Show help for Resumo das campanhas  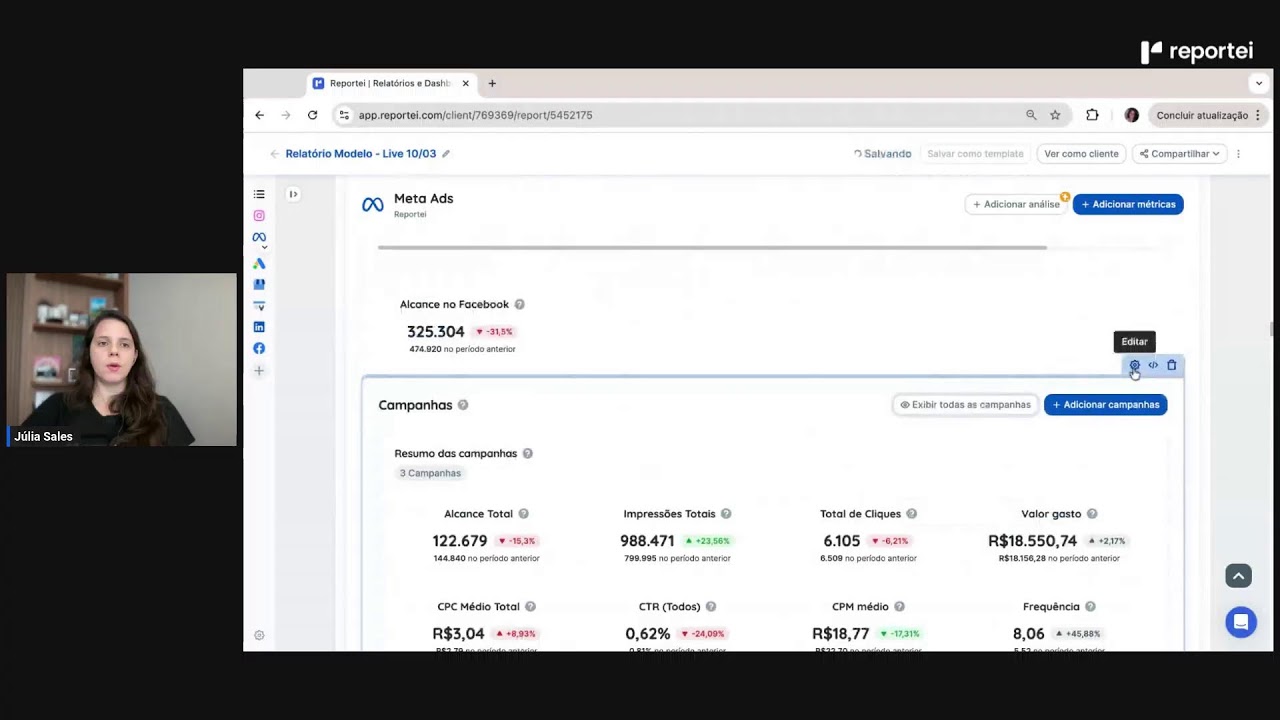tap(527, 453)
